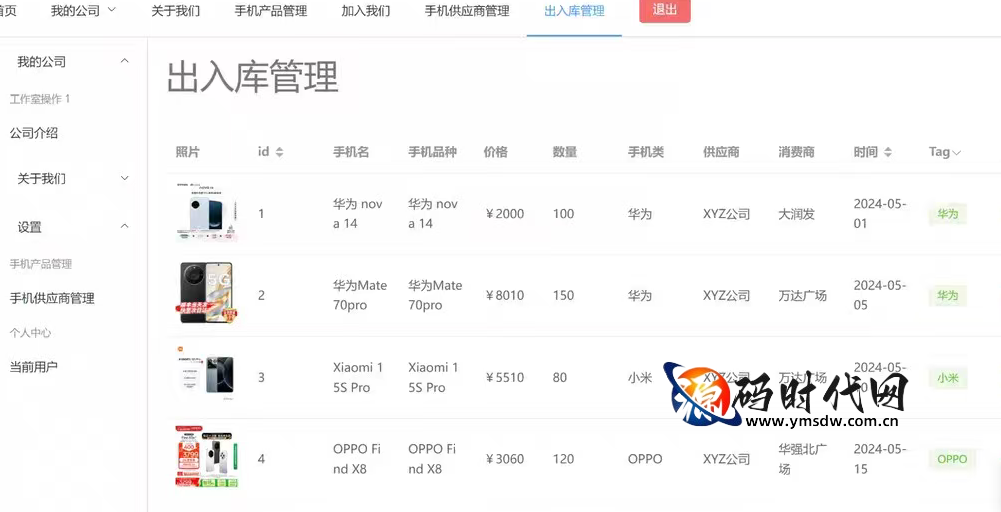Select the ¥3060 price cell
1001x512 pixels.
504,459
